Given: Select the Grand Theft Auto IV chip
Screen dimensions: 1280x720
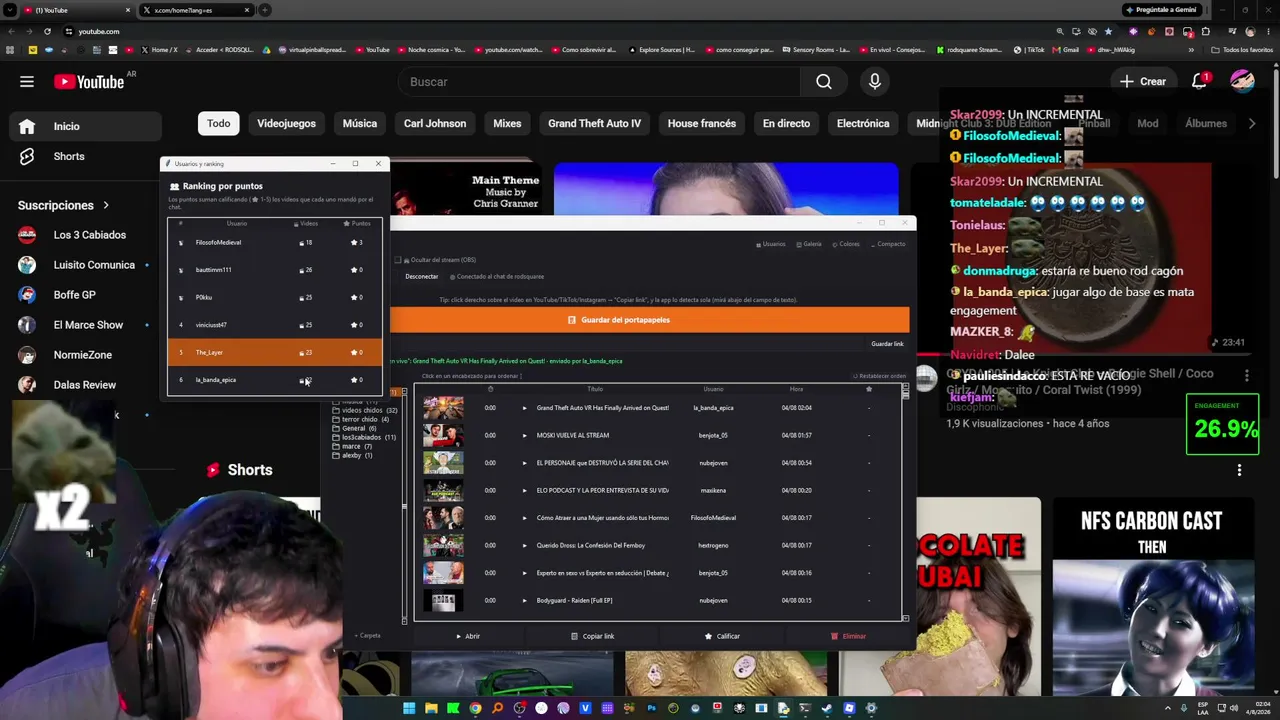Looking at the screenshot, I should (594, 124).
